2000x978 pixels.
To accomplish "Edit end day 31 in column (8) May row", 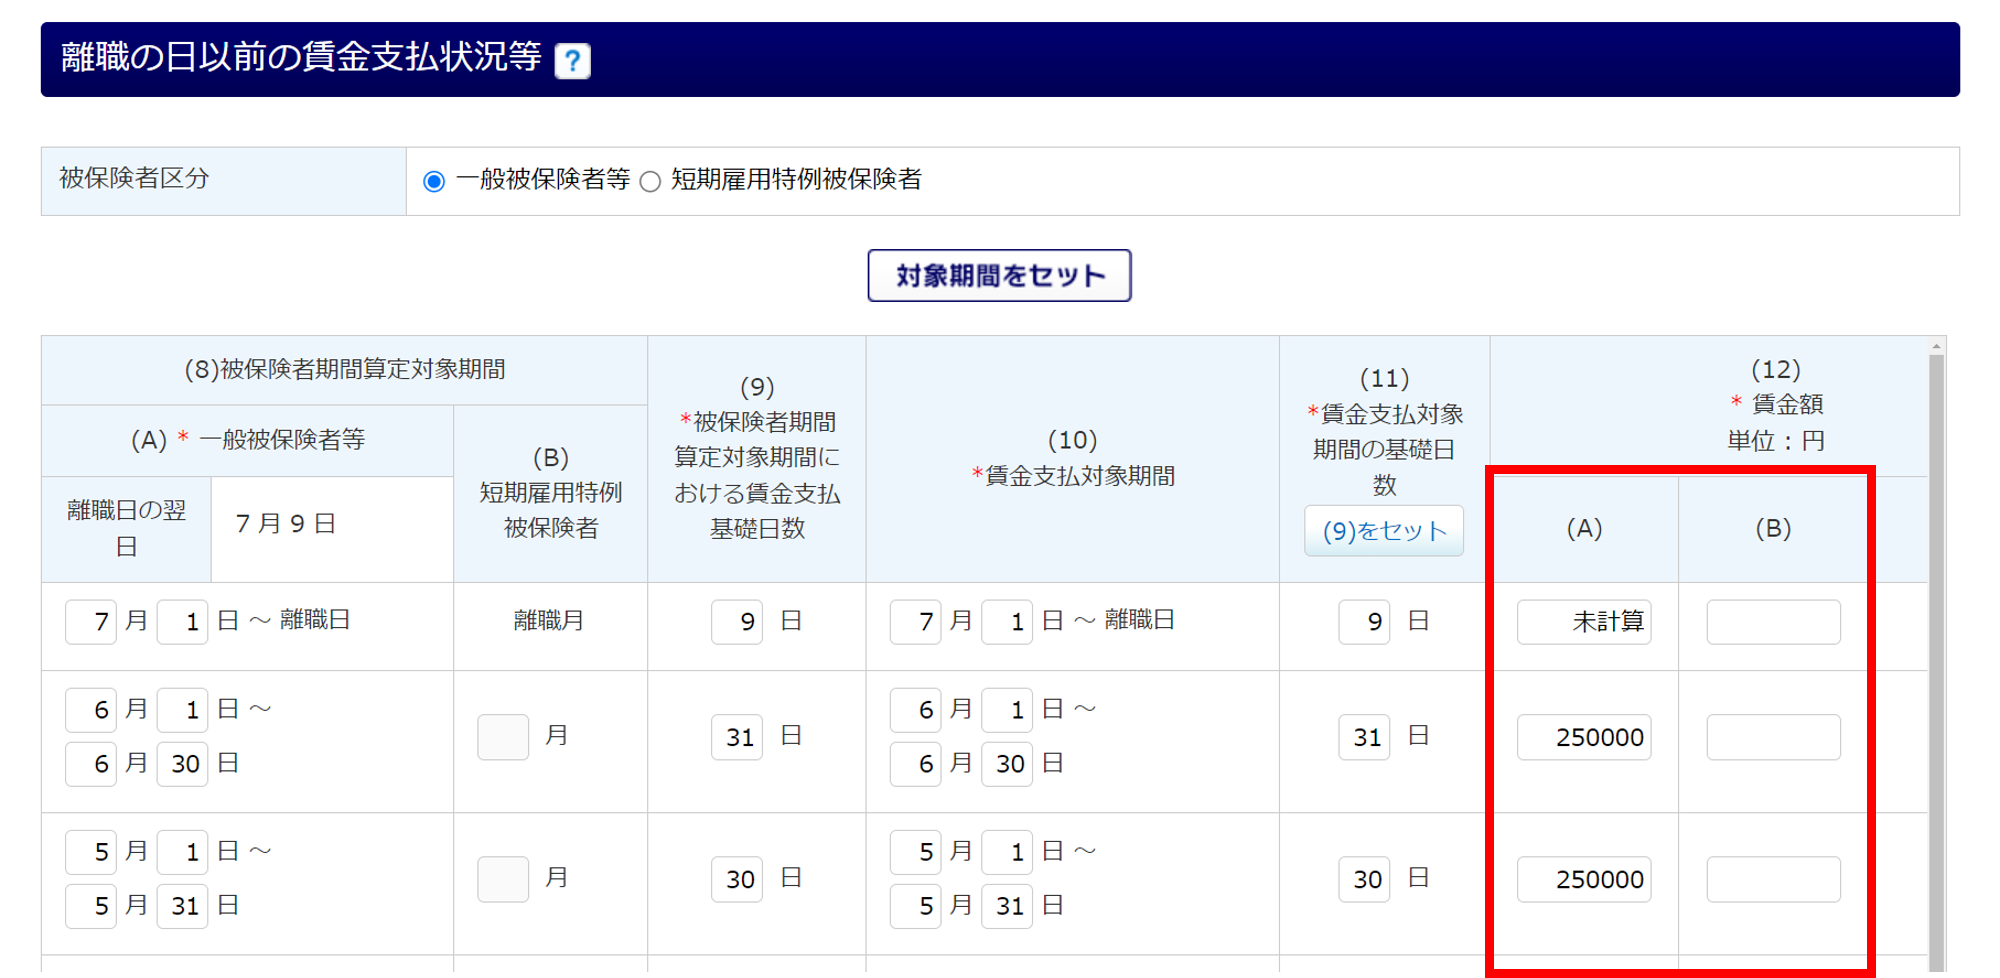I will 182,906.
